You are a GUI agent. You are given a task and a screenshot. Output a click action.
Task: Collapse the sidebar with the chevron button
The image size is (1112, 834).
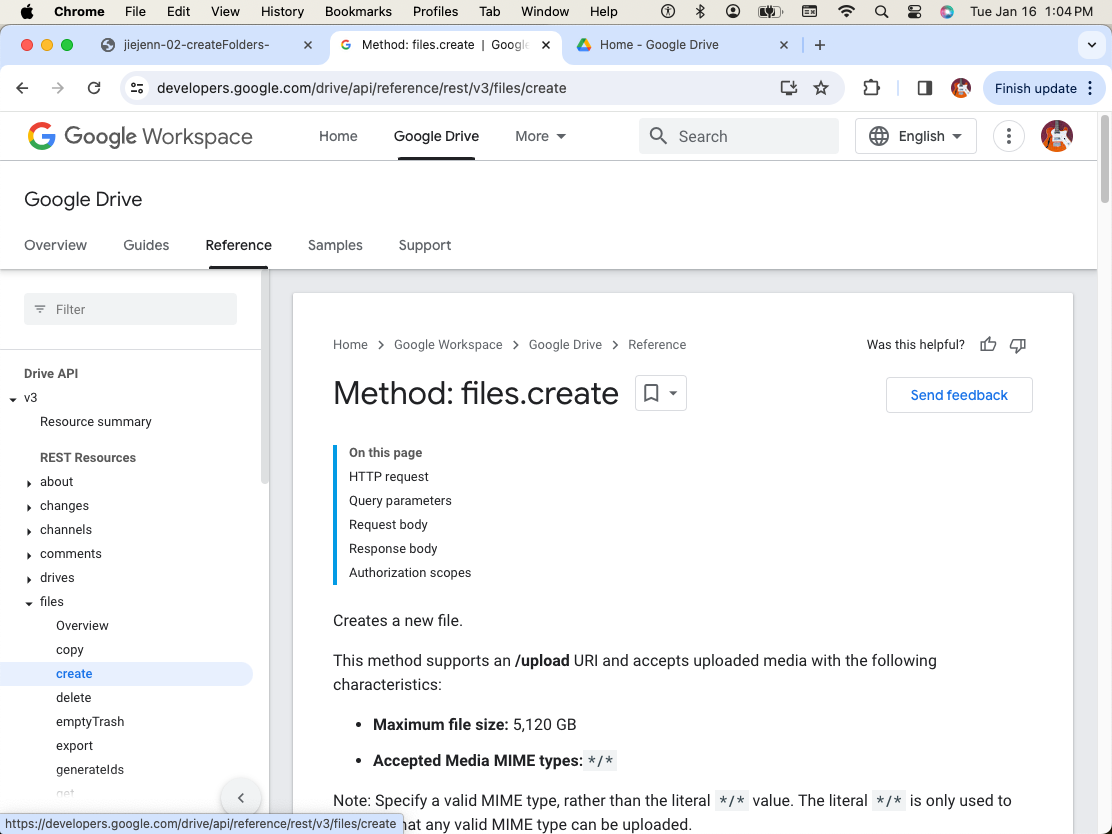coord(241,798)
